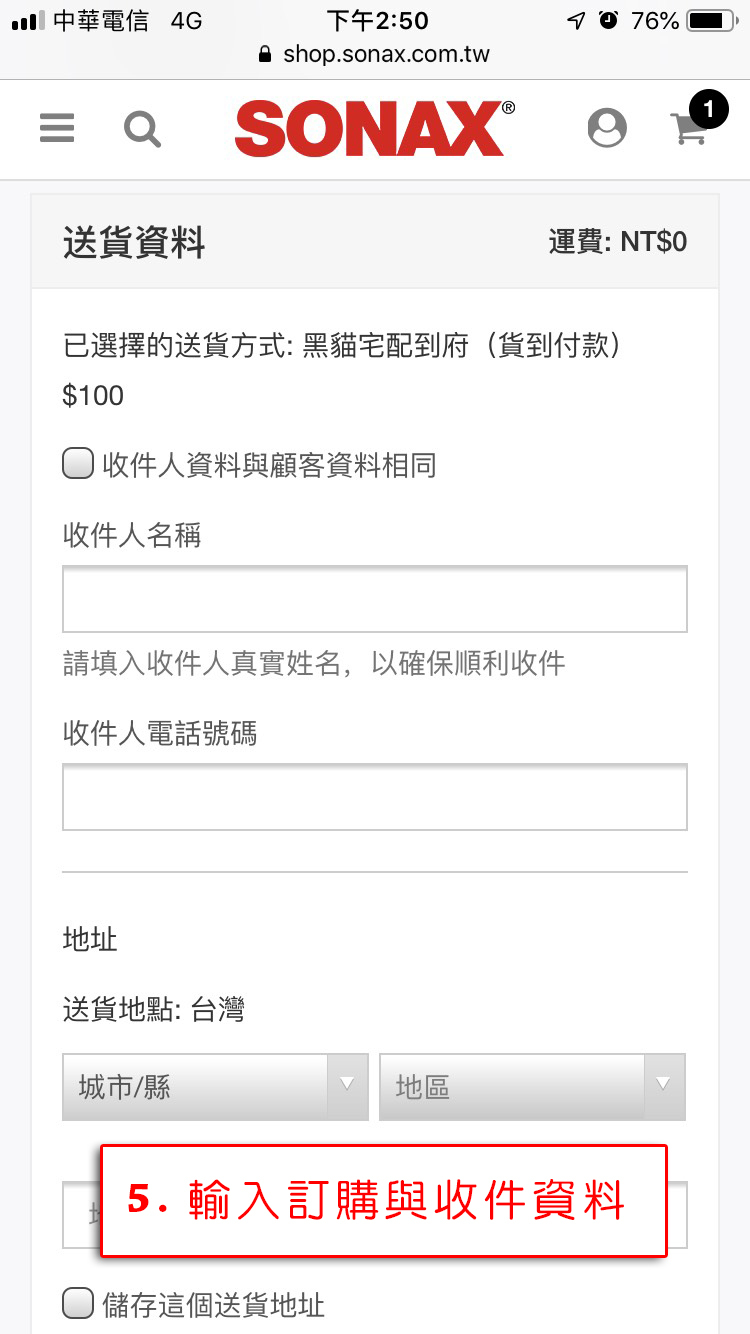
Task: Focus the 收件人名稱 input field
Action: pyautogui.click(x=374, y=599)
